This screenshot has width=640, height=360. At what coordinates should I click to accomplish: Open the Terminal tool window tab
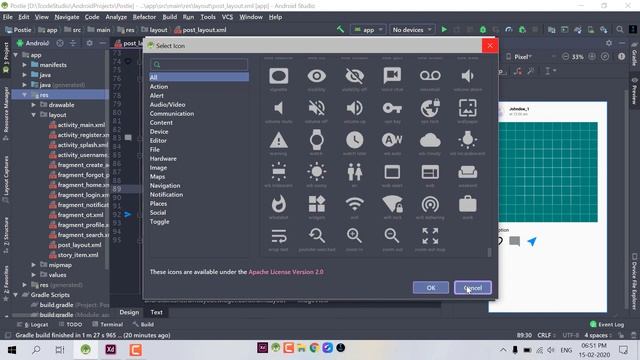click(107, 324)
